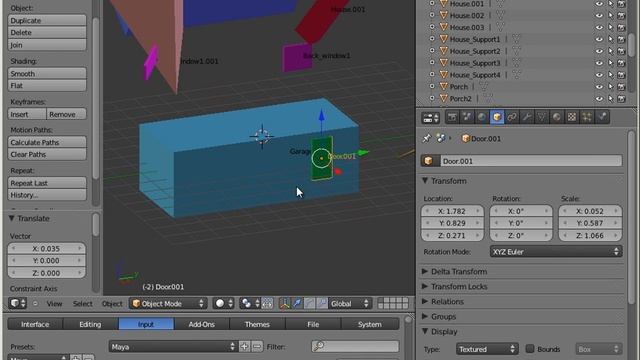The image size is (640, 360).
Task: Toggle visibility of Porch in the outliner
Action: point(598,87)
